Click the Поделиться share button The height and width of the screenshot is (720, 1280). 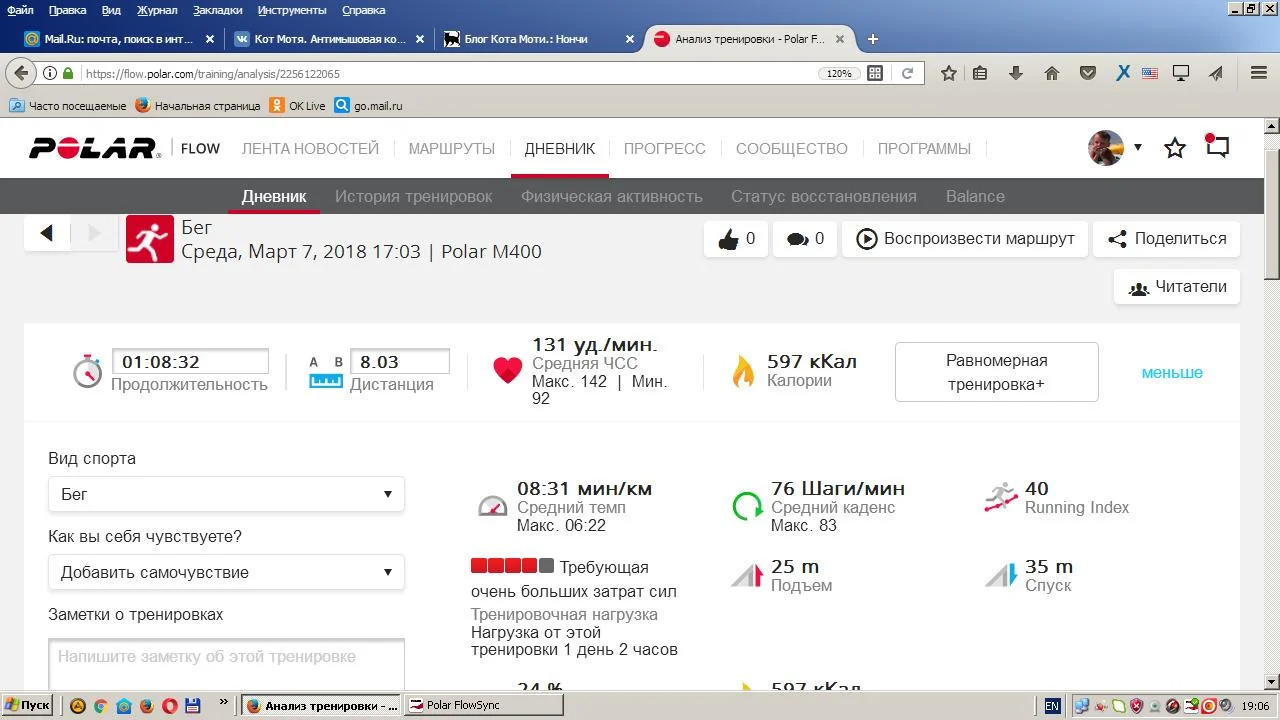(1166, 239)
